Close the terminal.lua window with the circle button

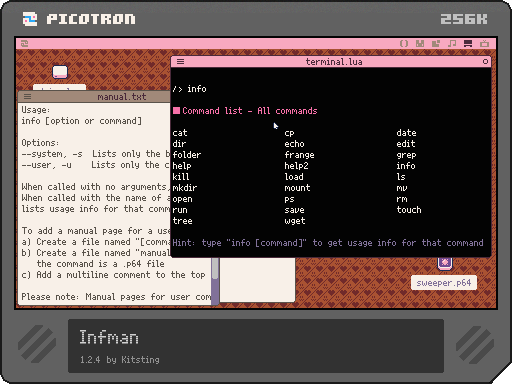(x=485, y=62)
